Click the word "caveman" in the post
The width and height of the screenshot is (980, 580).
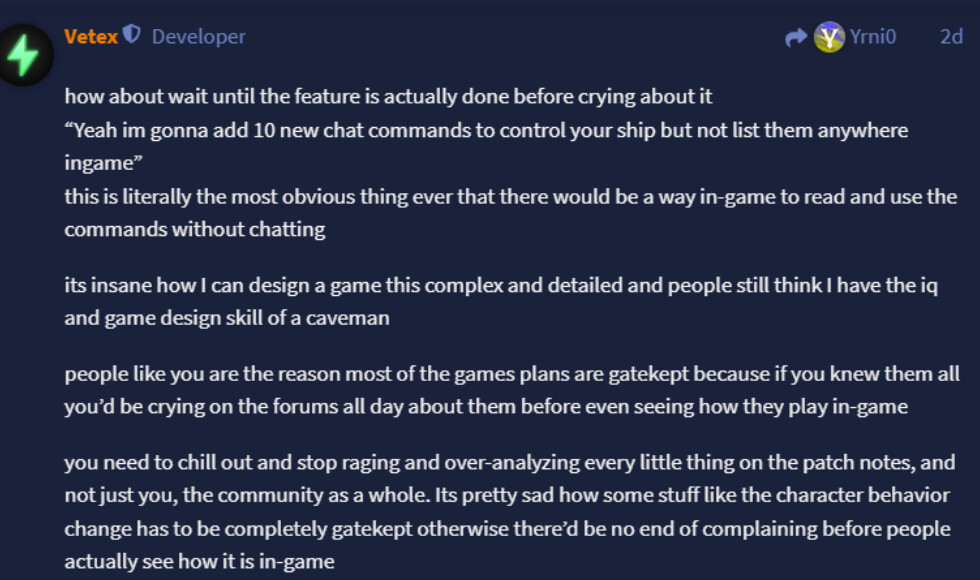click(x=348, y=318)
